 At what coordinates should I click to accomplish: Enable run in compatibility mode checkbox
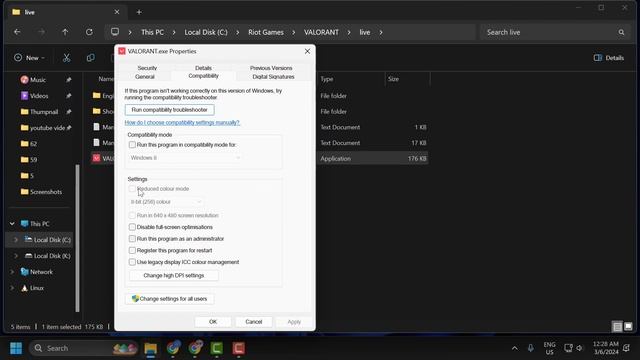click(132, 144)
